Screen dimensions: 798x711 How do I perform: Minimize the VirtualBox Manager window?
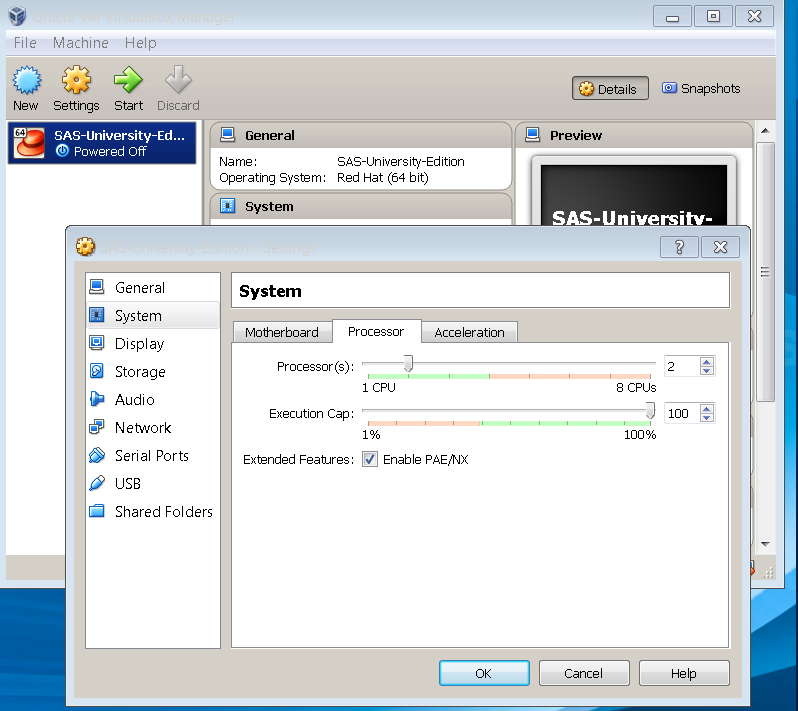click(672, 16)
